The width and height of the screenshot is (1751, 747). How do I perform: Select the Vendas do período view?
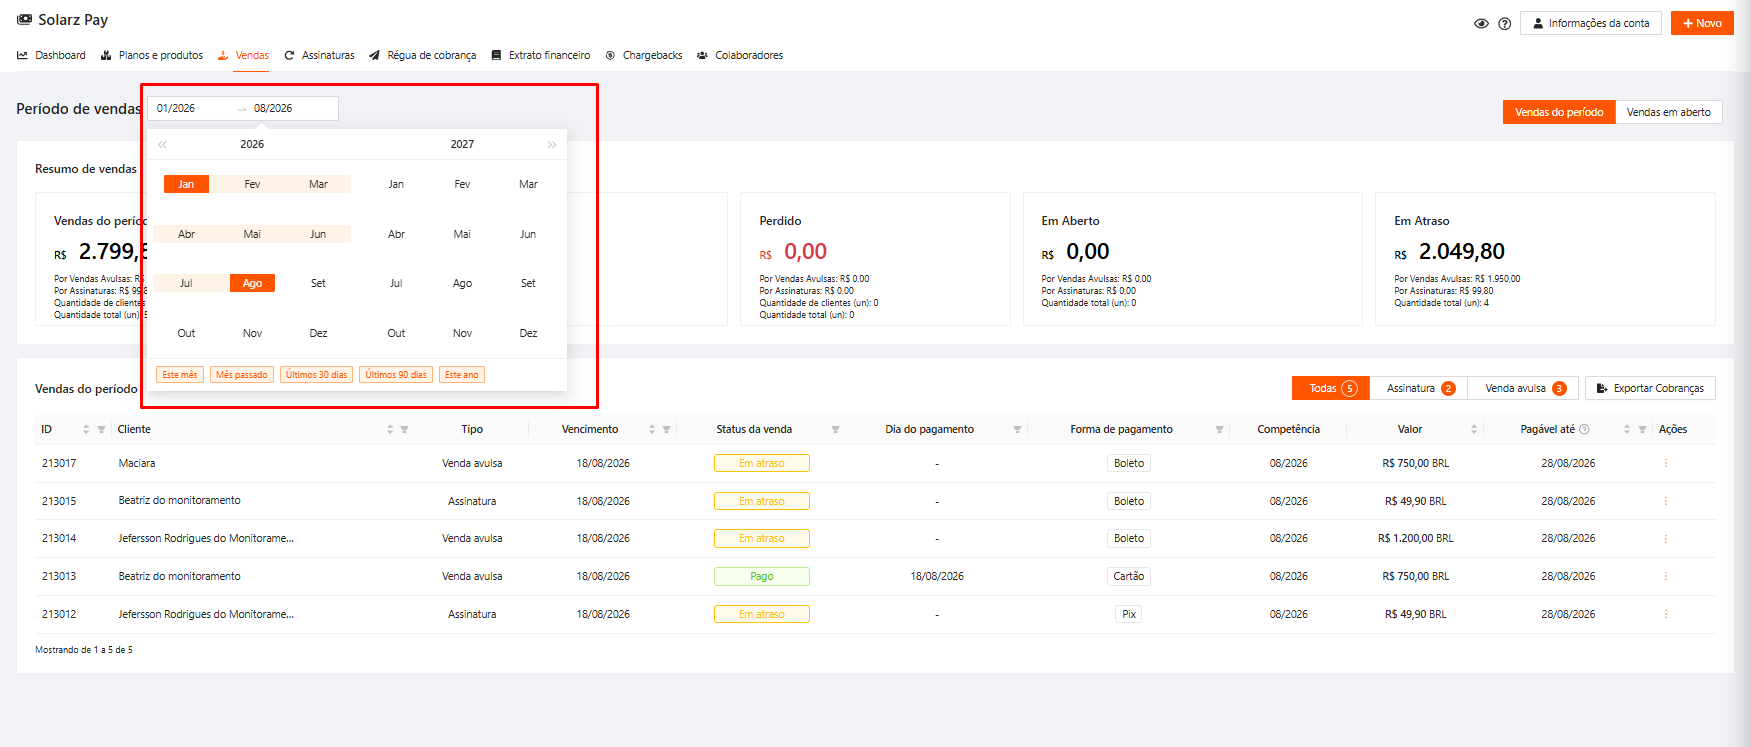tap(1559, 112)
